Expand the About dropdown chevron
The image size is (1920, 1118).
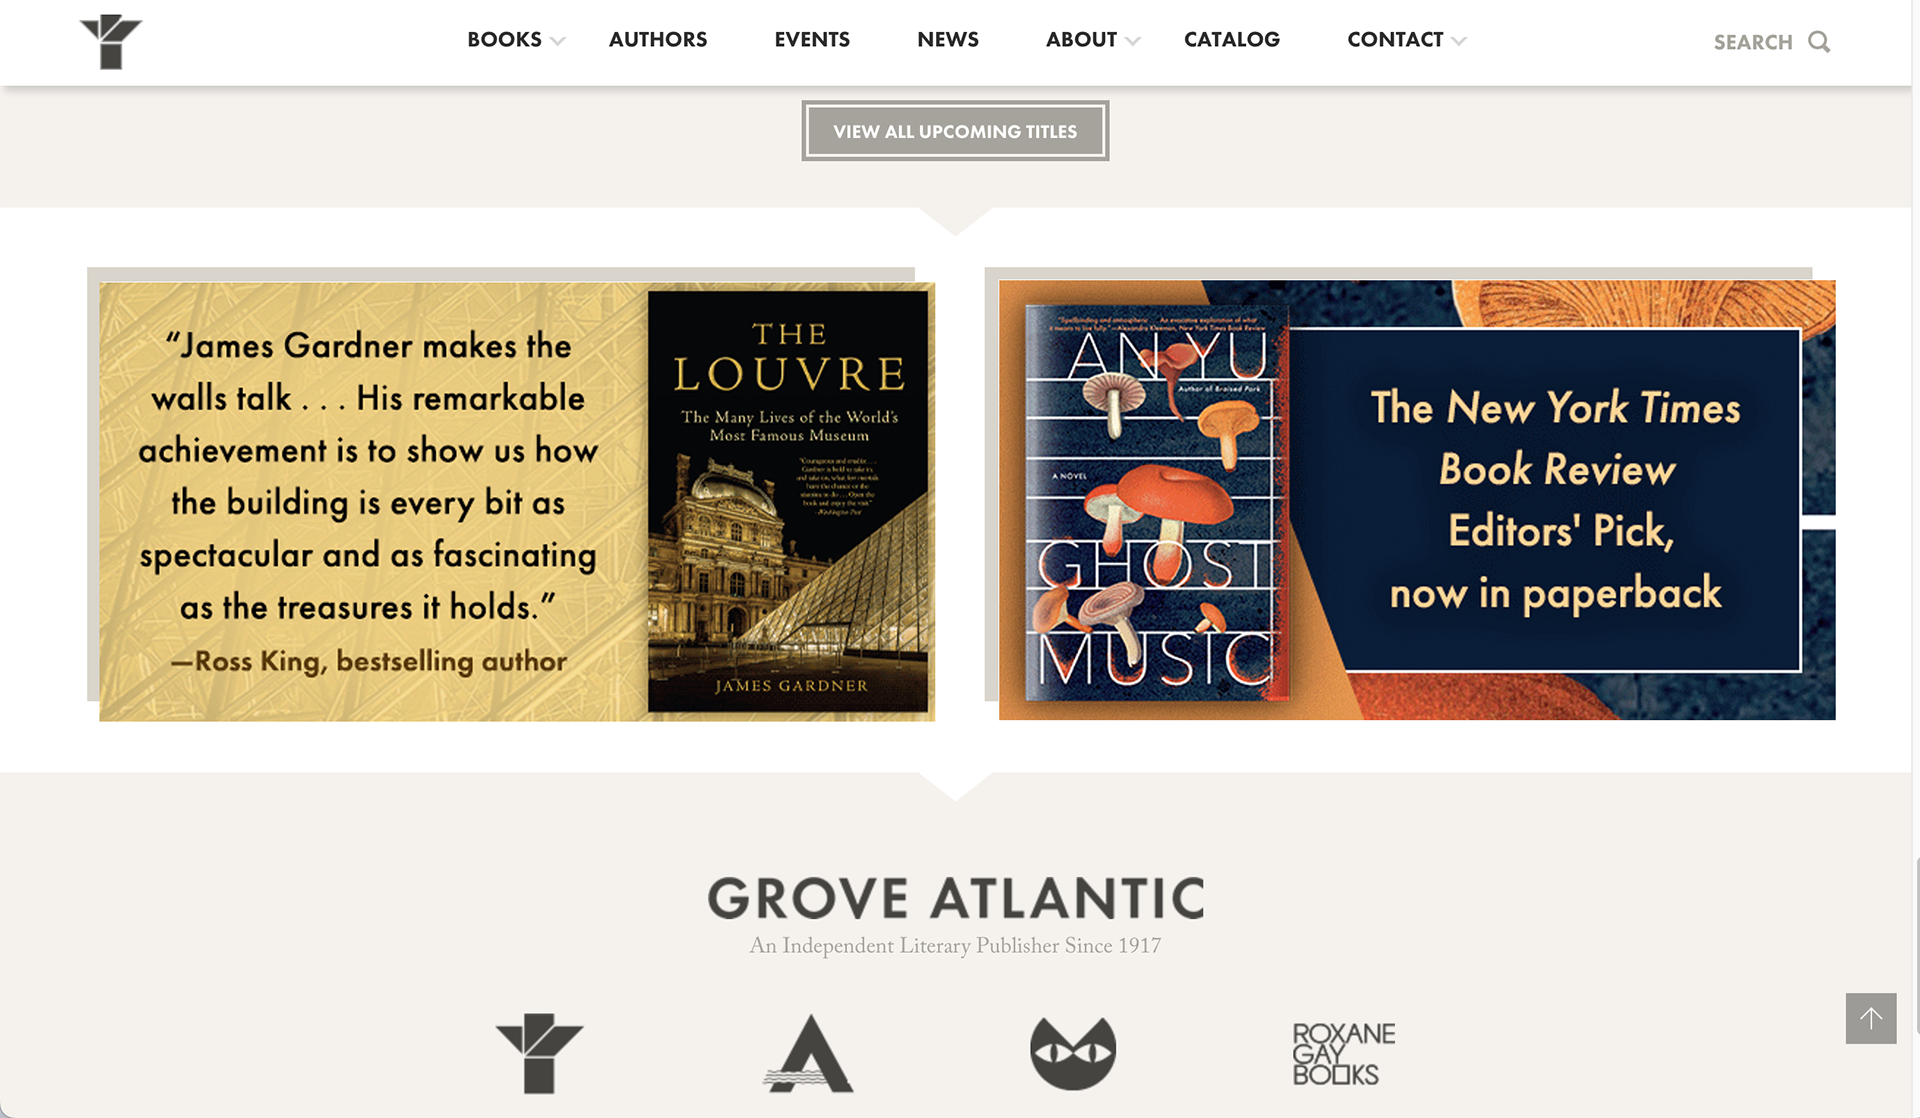(1133, 41)
